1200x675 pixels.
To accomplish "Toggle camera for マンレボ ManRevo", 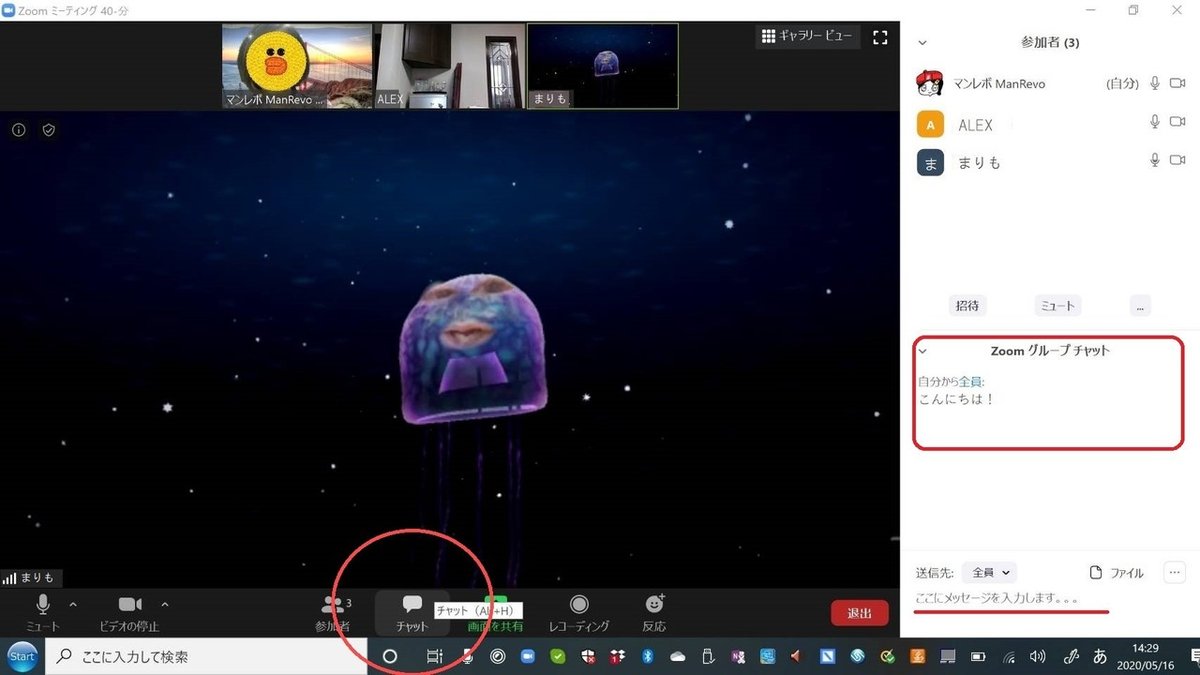I will (x=1177, y=84).
